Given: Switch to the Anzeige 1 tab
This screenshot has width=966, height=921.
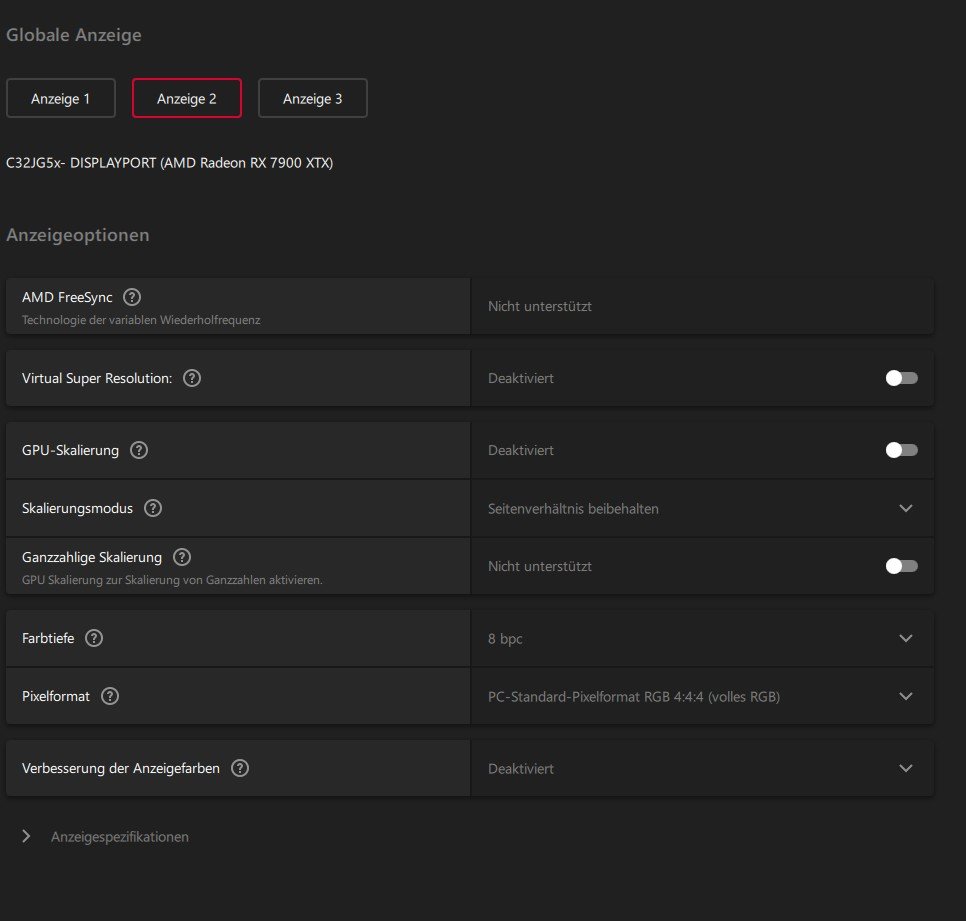Looking at the screenshot, I should pyautogui.click(x=61, y=99).
